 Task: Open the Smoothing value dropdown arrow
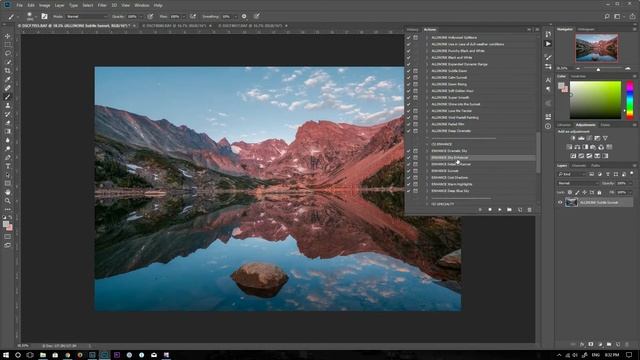[235, 16]
